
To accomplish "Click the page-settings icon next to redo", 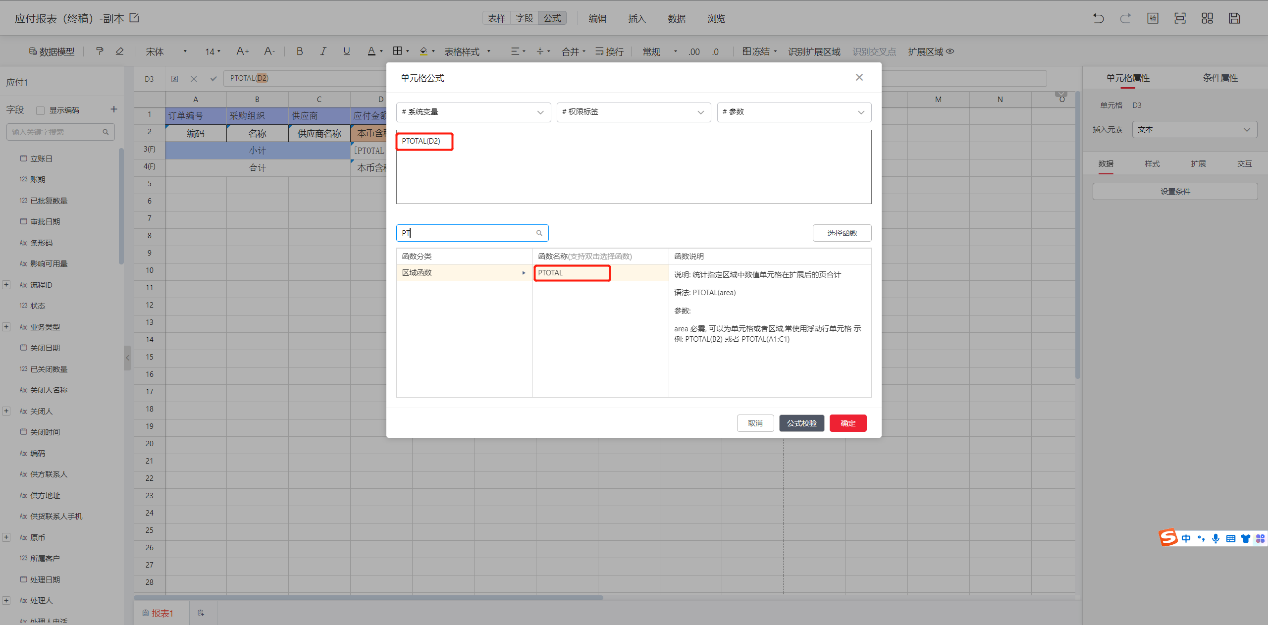I will click(x=1153, y=18).
